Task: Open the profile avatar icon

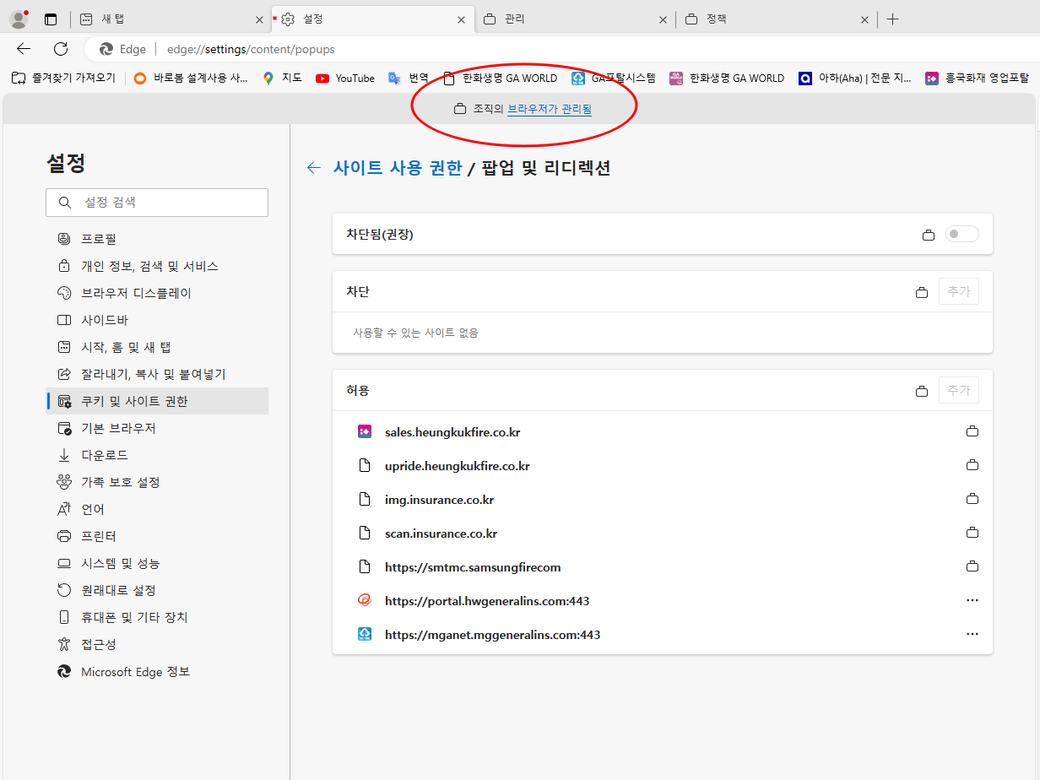Action: click(x=18, y=19)
